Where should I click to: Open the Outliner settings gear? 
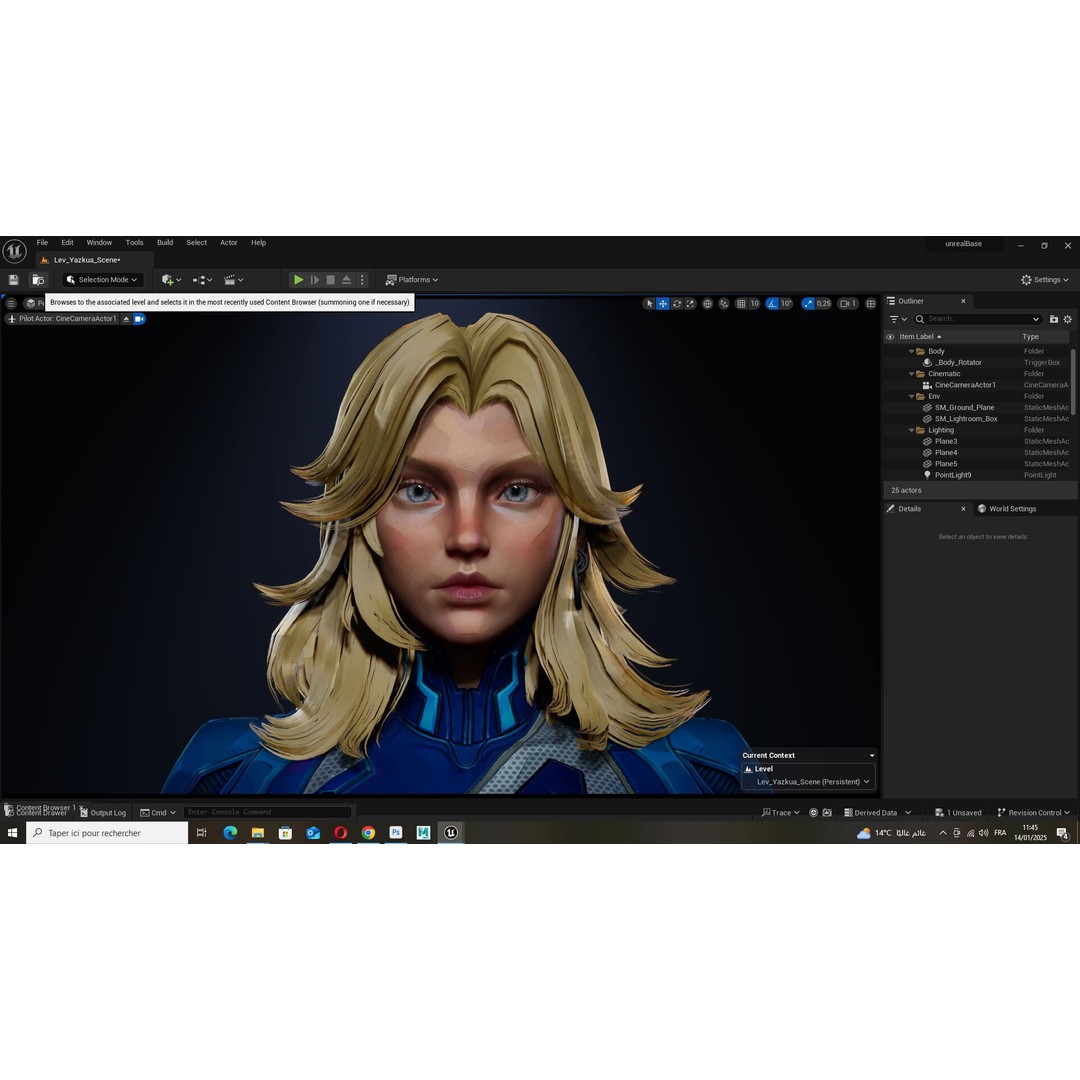1068,319
